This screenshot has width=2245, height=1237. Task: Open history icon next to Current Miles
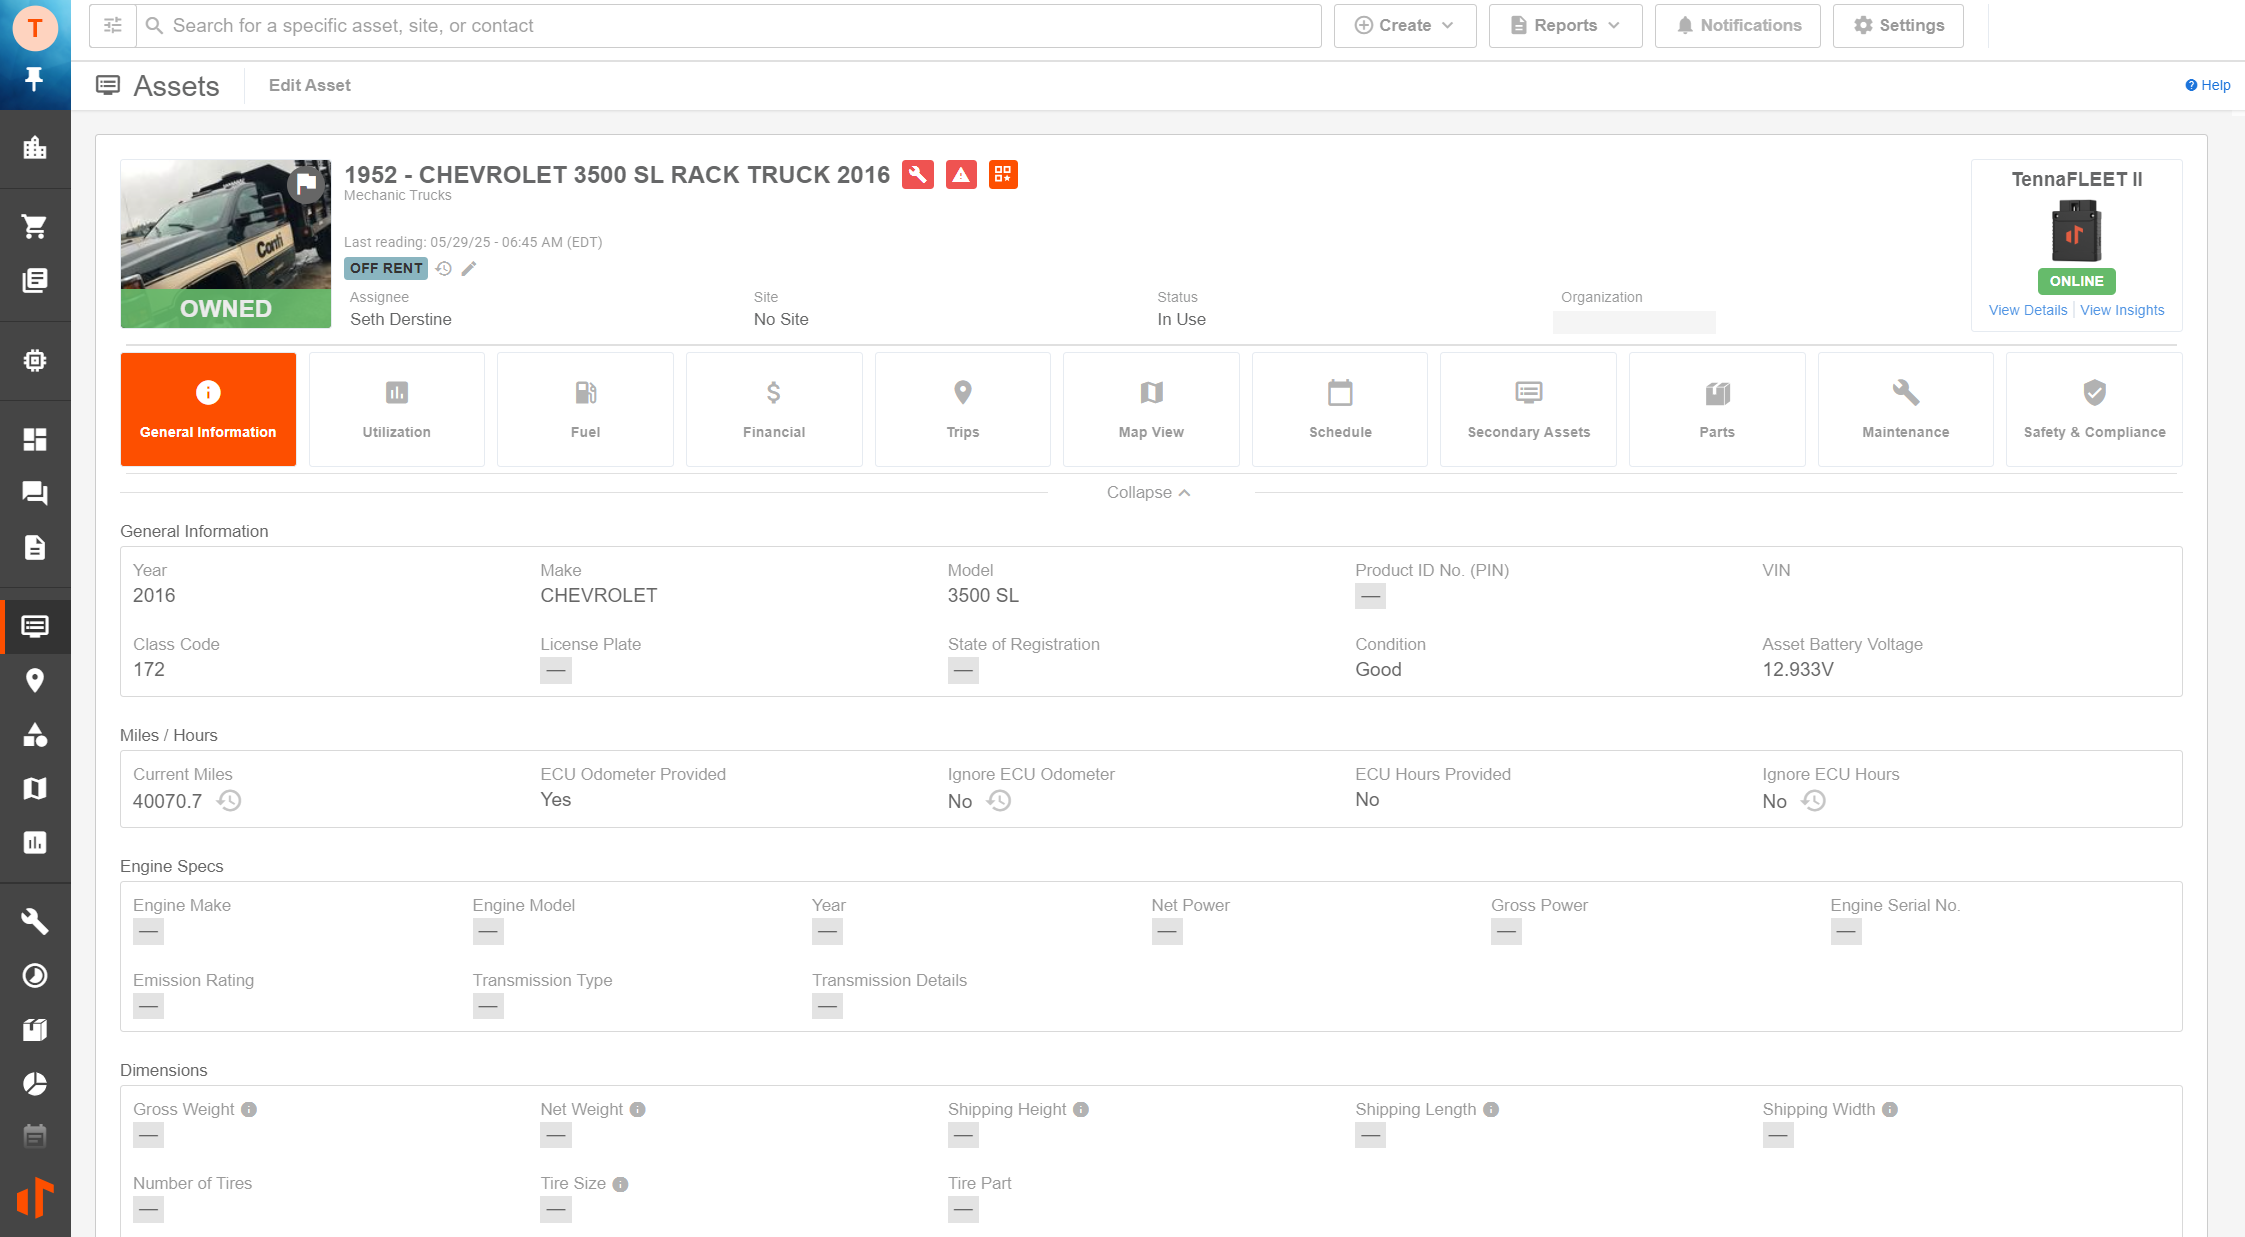(x=229, y=801)
